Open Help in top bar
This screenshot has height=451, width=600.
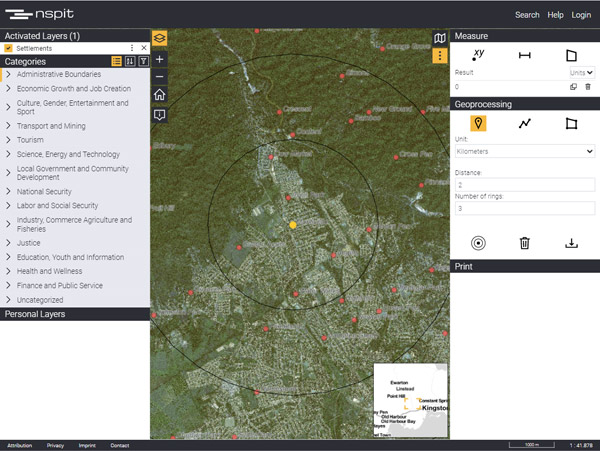pos(555,15)
